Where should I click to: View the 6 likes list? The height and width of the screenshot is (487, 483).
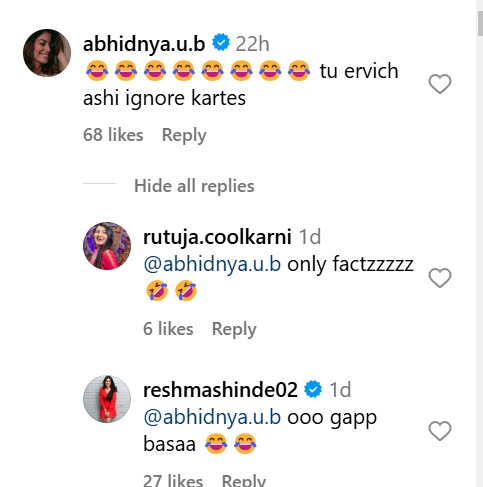168,329
